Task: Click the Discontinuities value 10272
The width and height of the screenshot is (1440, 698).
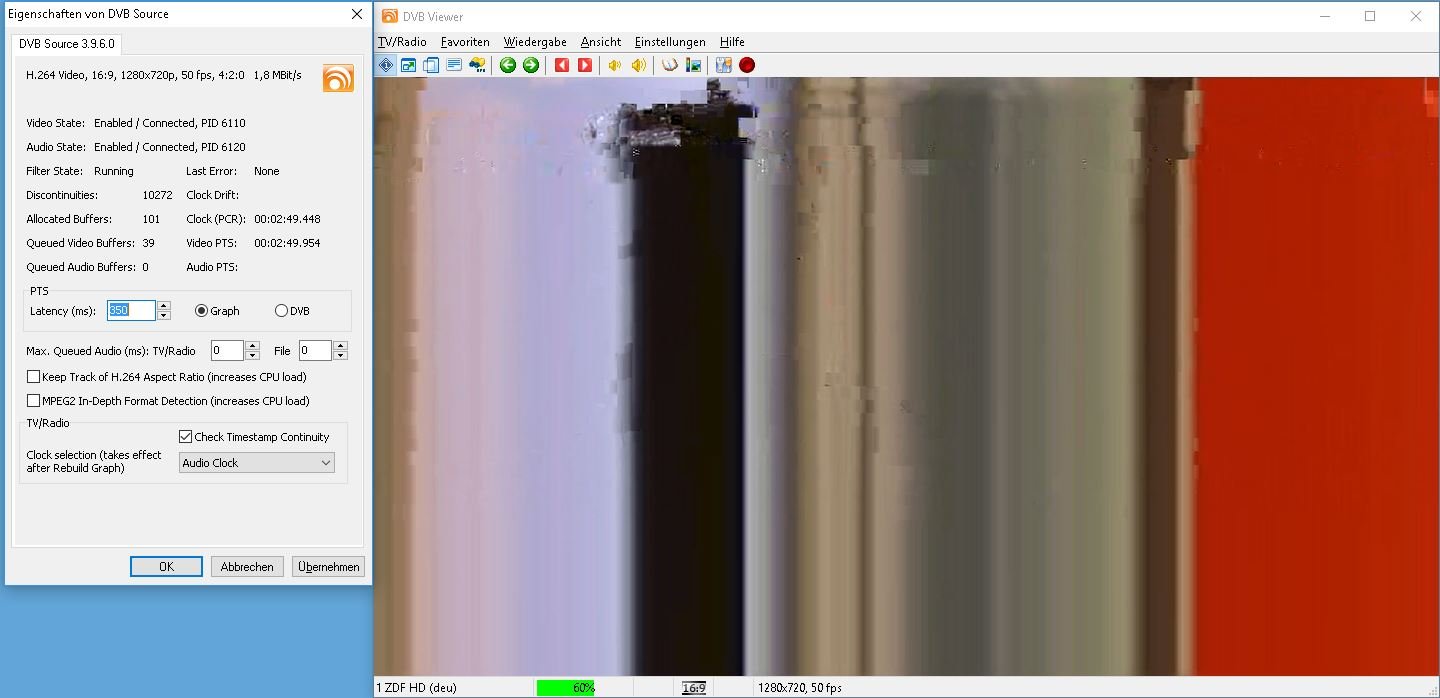Action: pyautogui.click(x=157, y=195)
